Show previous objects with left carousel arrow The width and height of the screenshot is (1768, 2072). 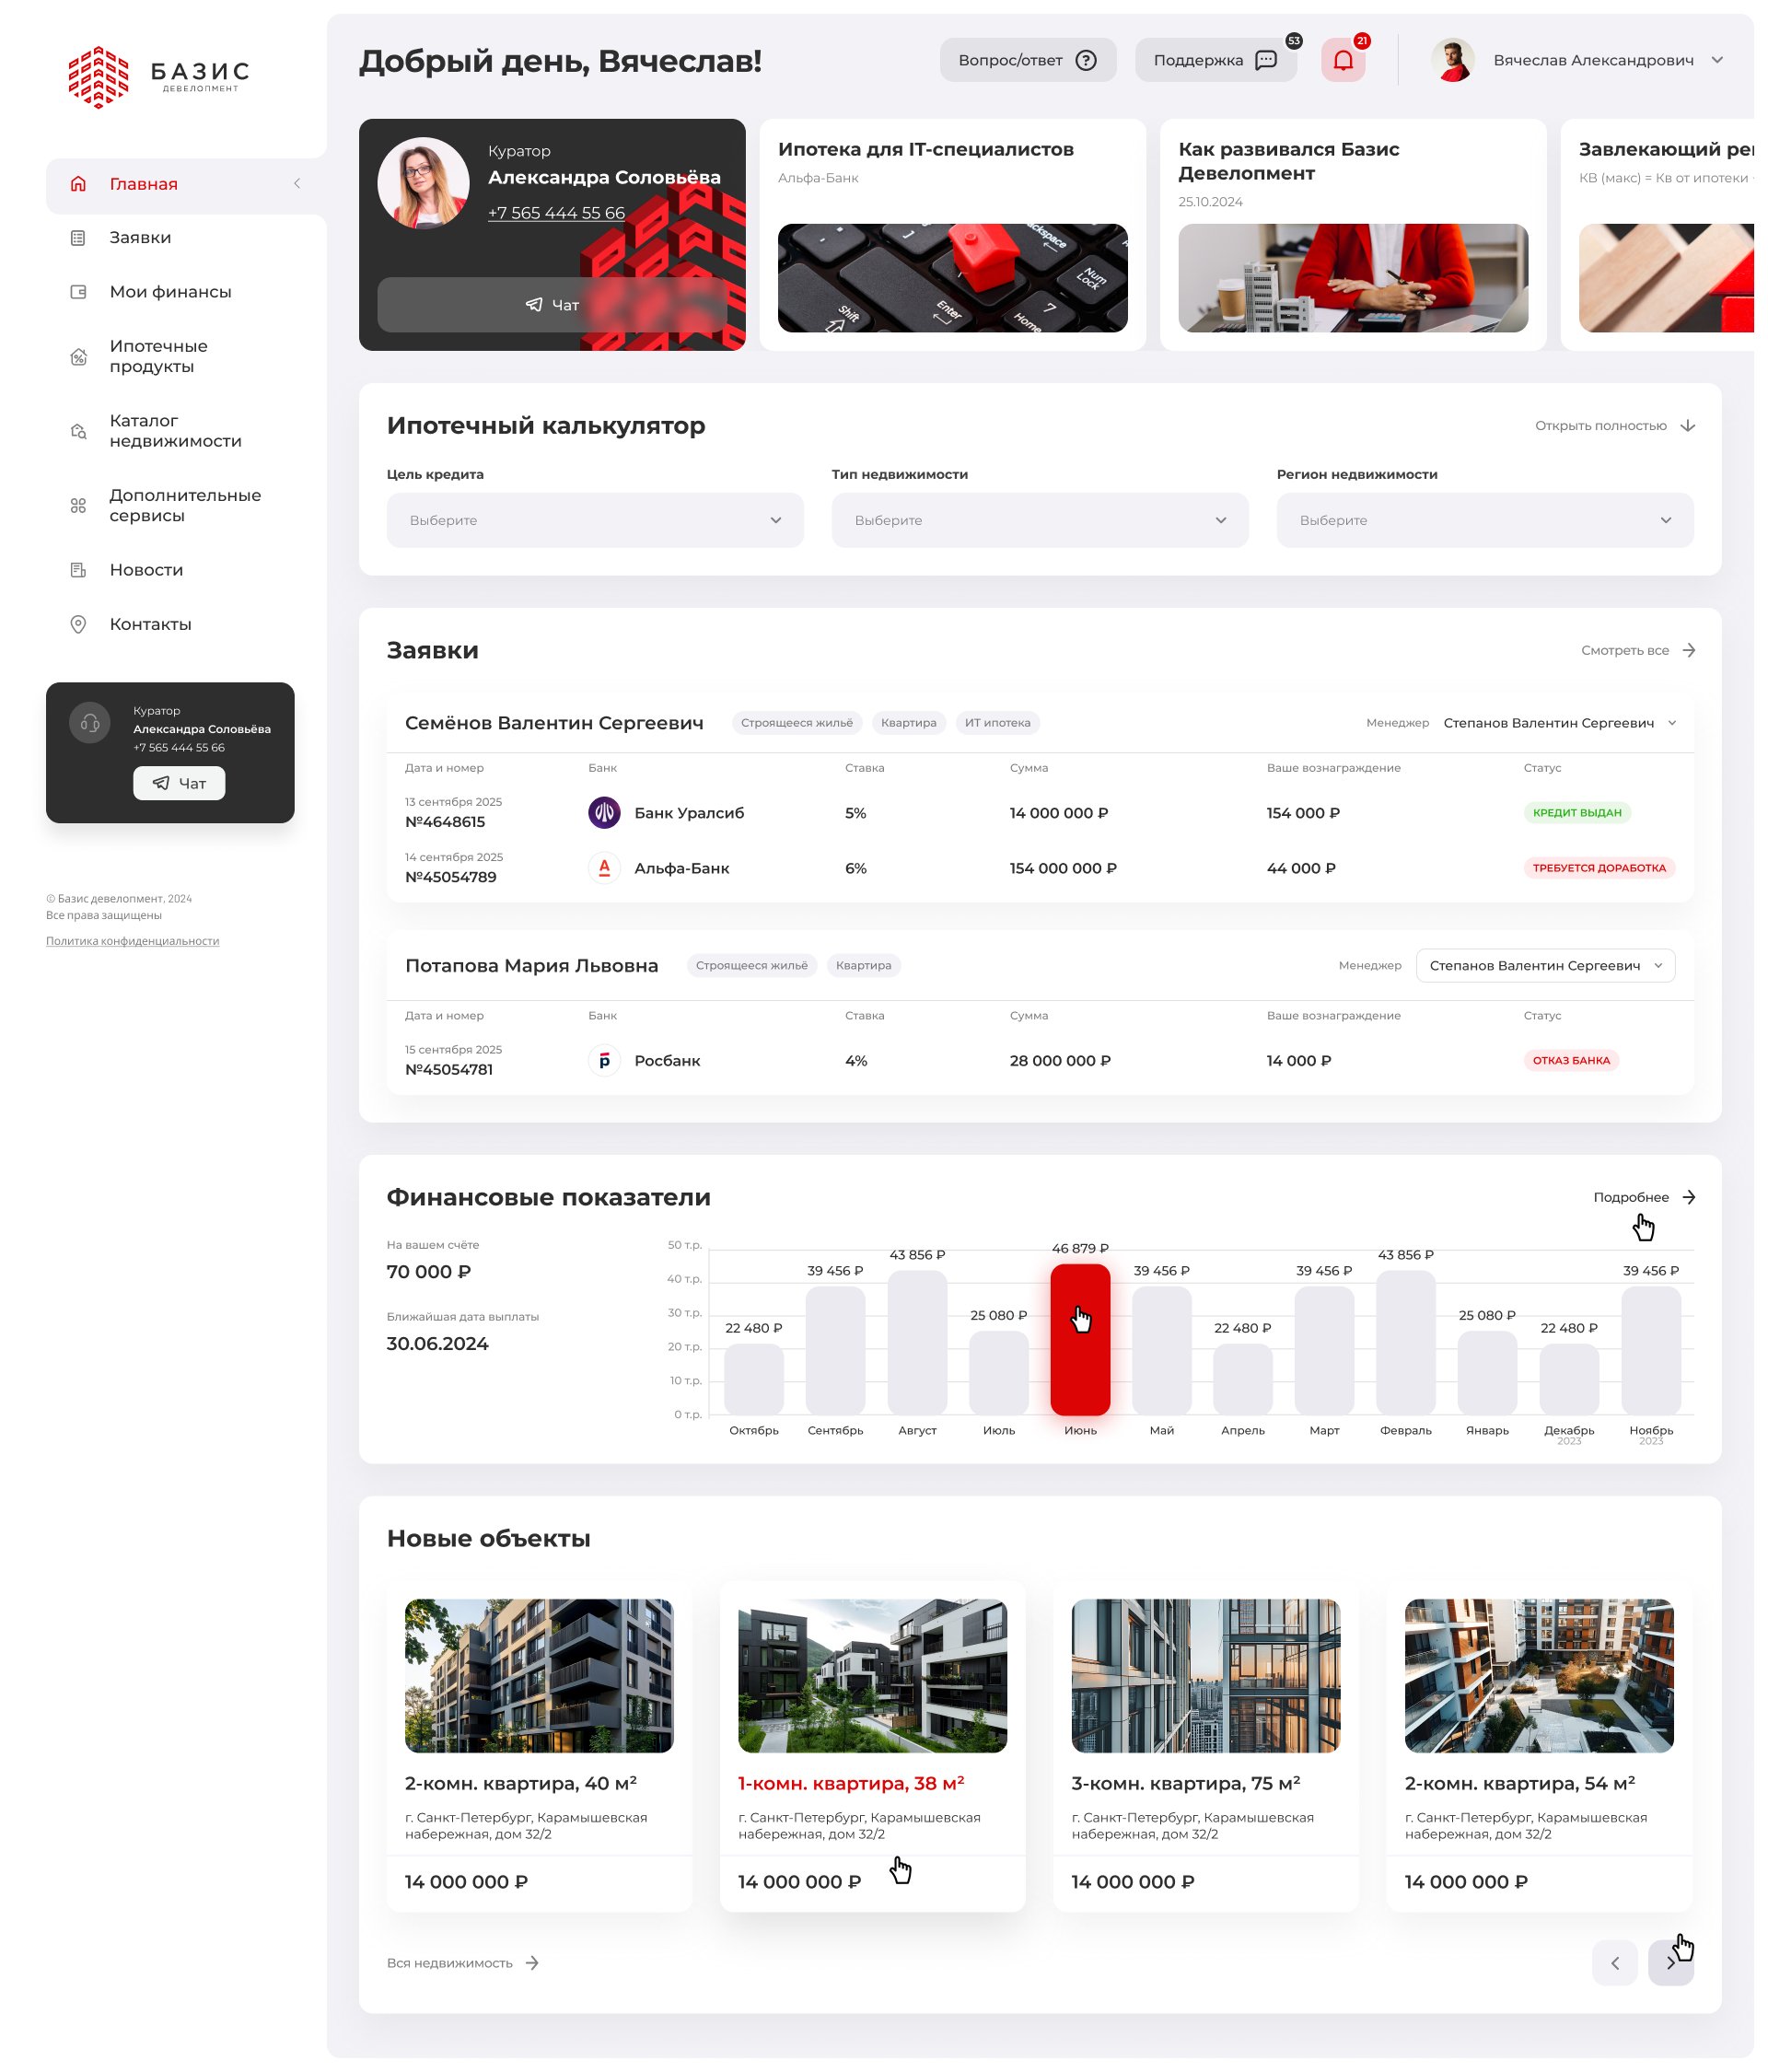[1614, 1962]
